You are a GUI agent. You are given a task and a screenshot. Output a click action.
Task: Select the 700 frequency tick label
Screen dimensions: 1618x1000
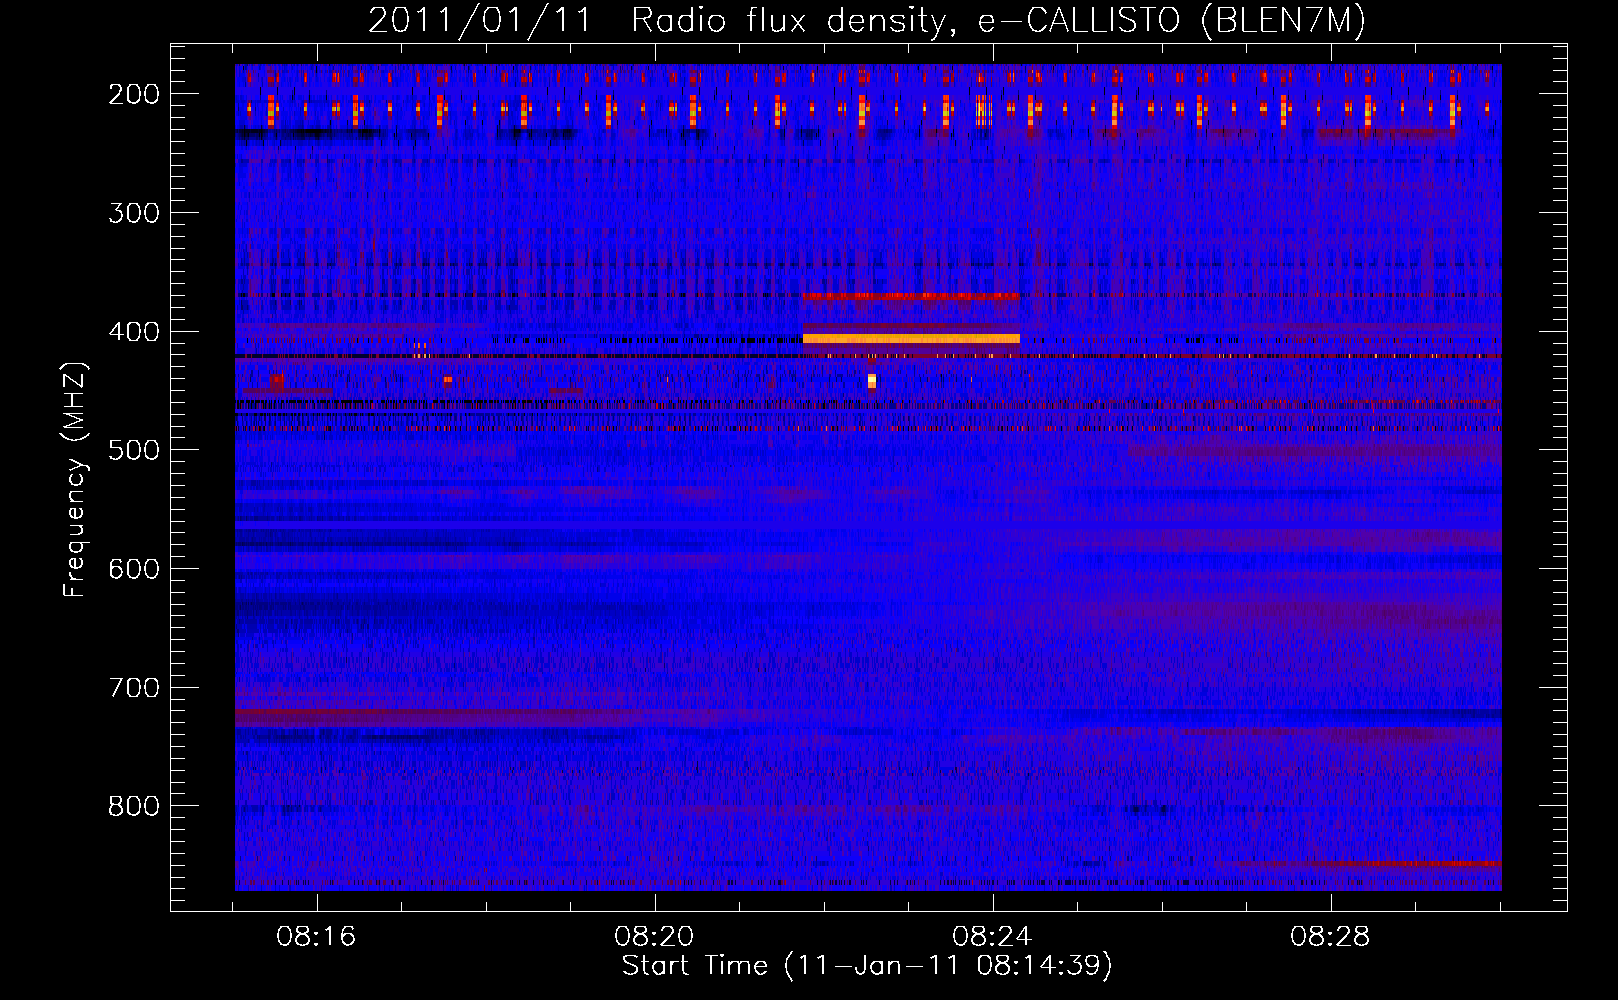pyautogui.click(x=134, y=688)
